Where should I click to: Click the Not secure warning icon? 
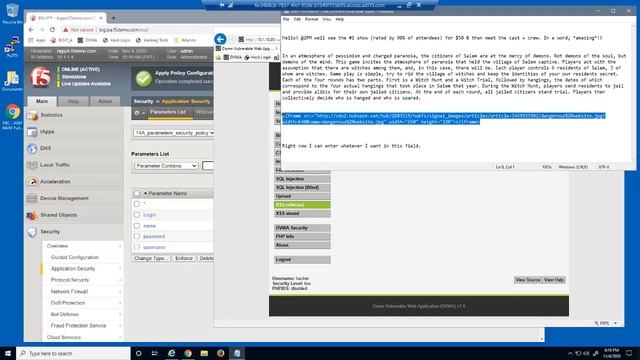point(65,30)
